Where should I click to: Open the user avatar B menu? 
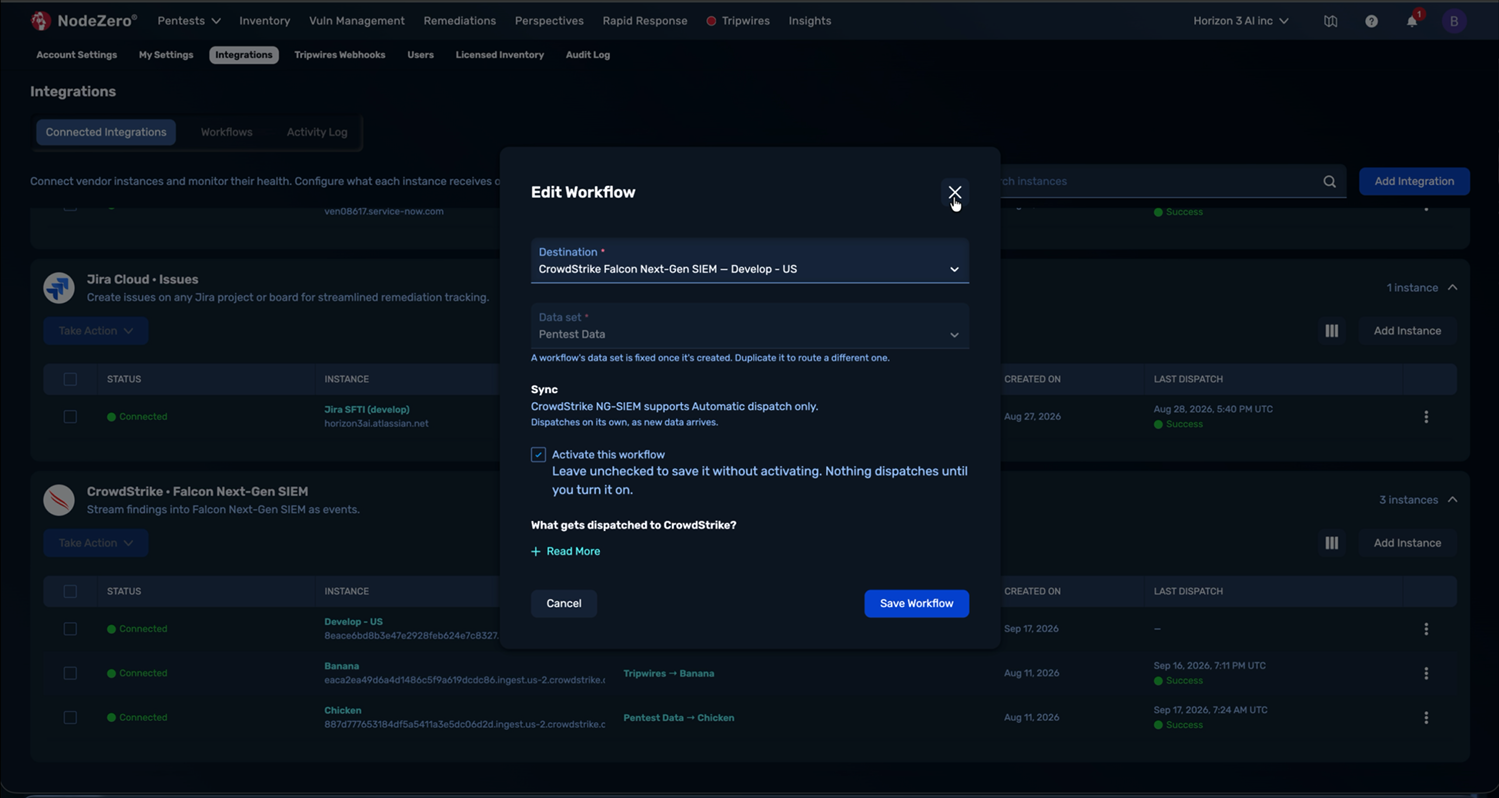(x=1454, y=21)
